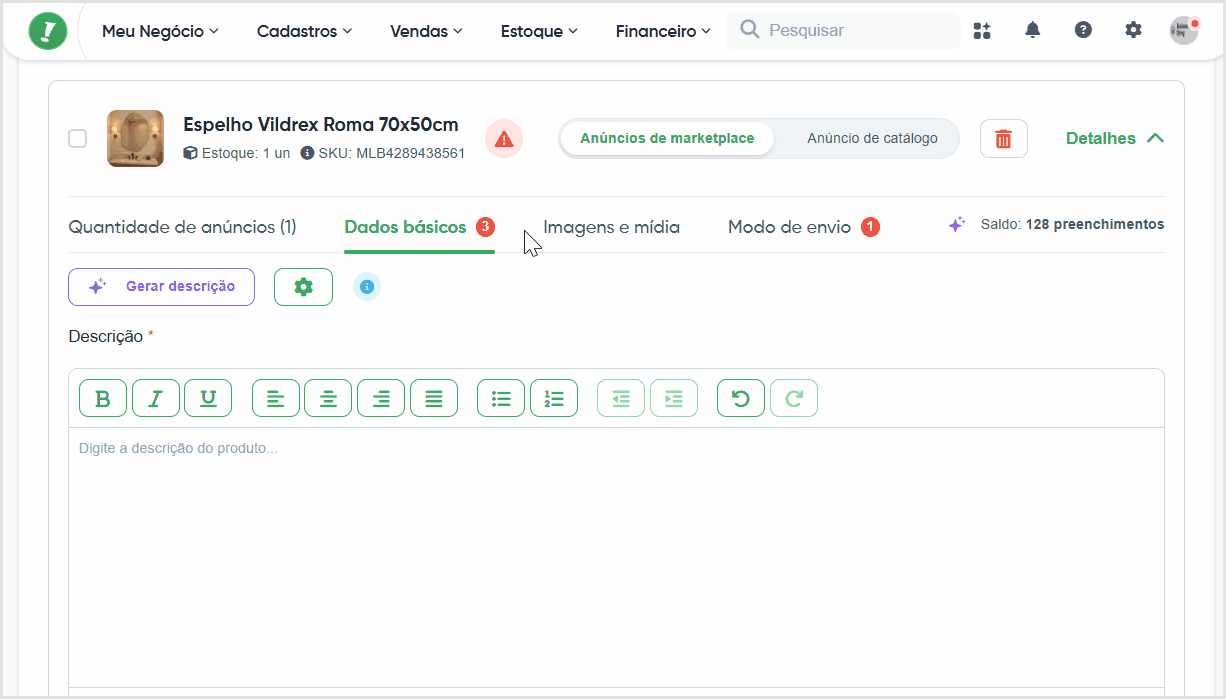1226x699 pixels.
Task: Open the settings gear in top bar
Action: coord(1133,30)
